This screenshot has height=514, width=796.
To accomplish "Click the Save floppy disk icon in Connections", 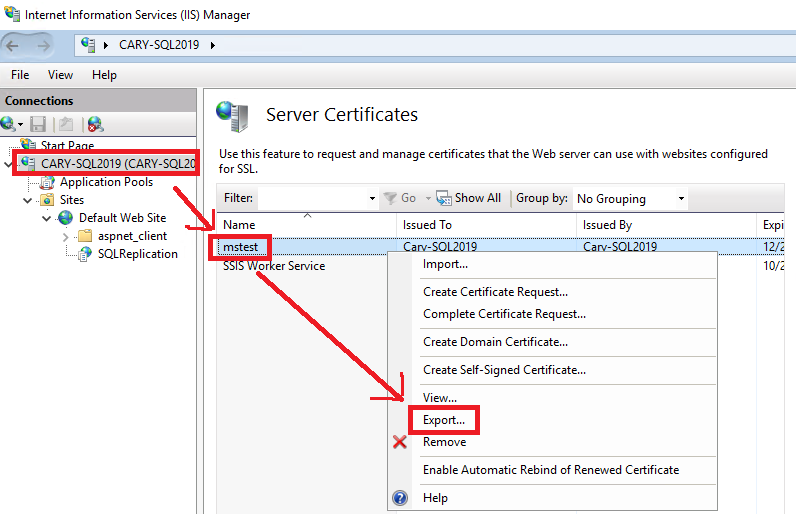I will [38, 124].
